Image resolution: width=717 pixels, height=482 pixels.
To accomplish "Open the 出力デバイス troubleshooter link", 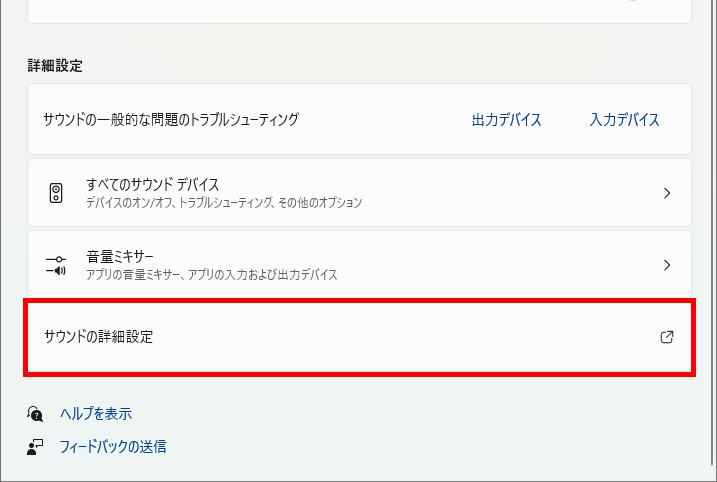I will coord(506,120).
